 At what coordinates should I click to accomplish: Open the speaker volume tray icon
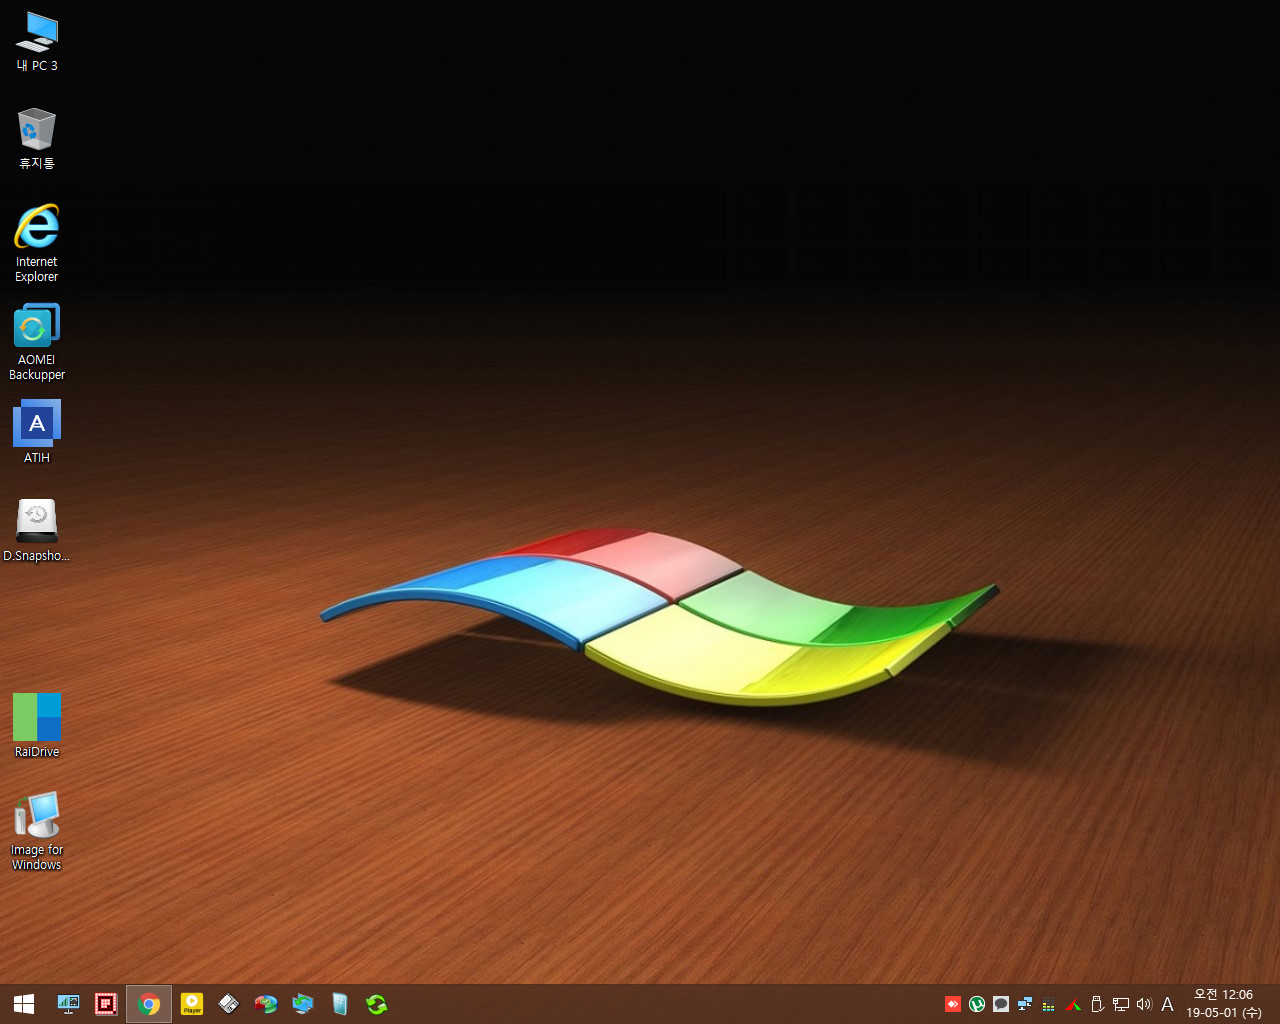tap(1144, 1004)
